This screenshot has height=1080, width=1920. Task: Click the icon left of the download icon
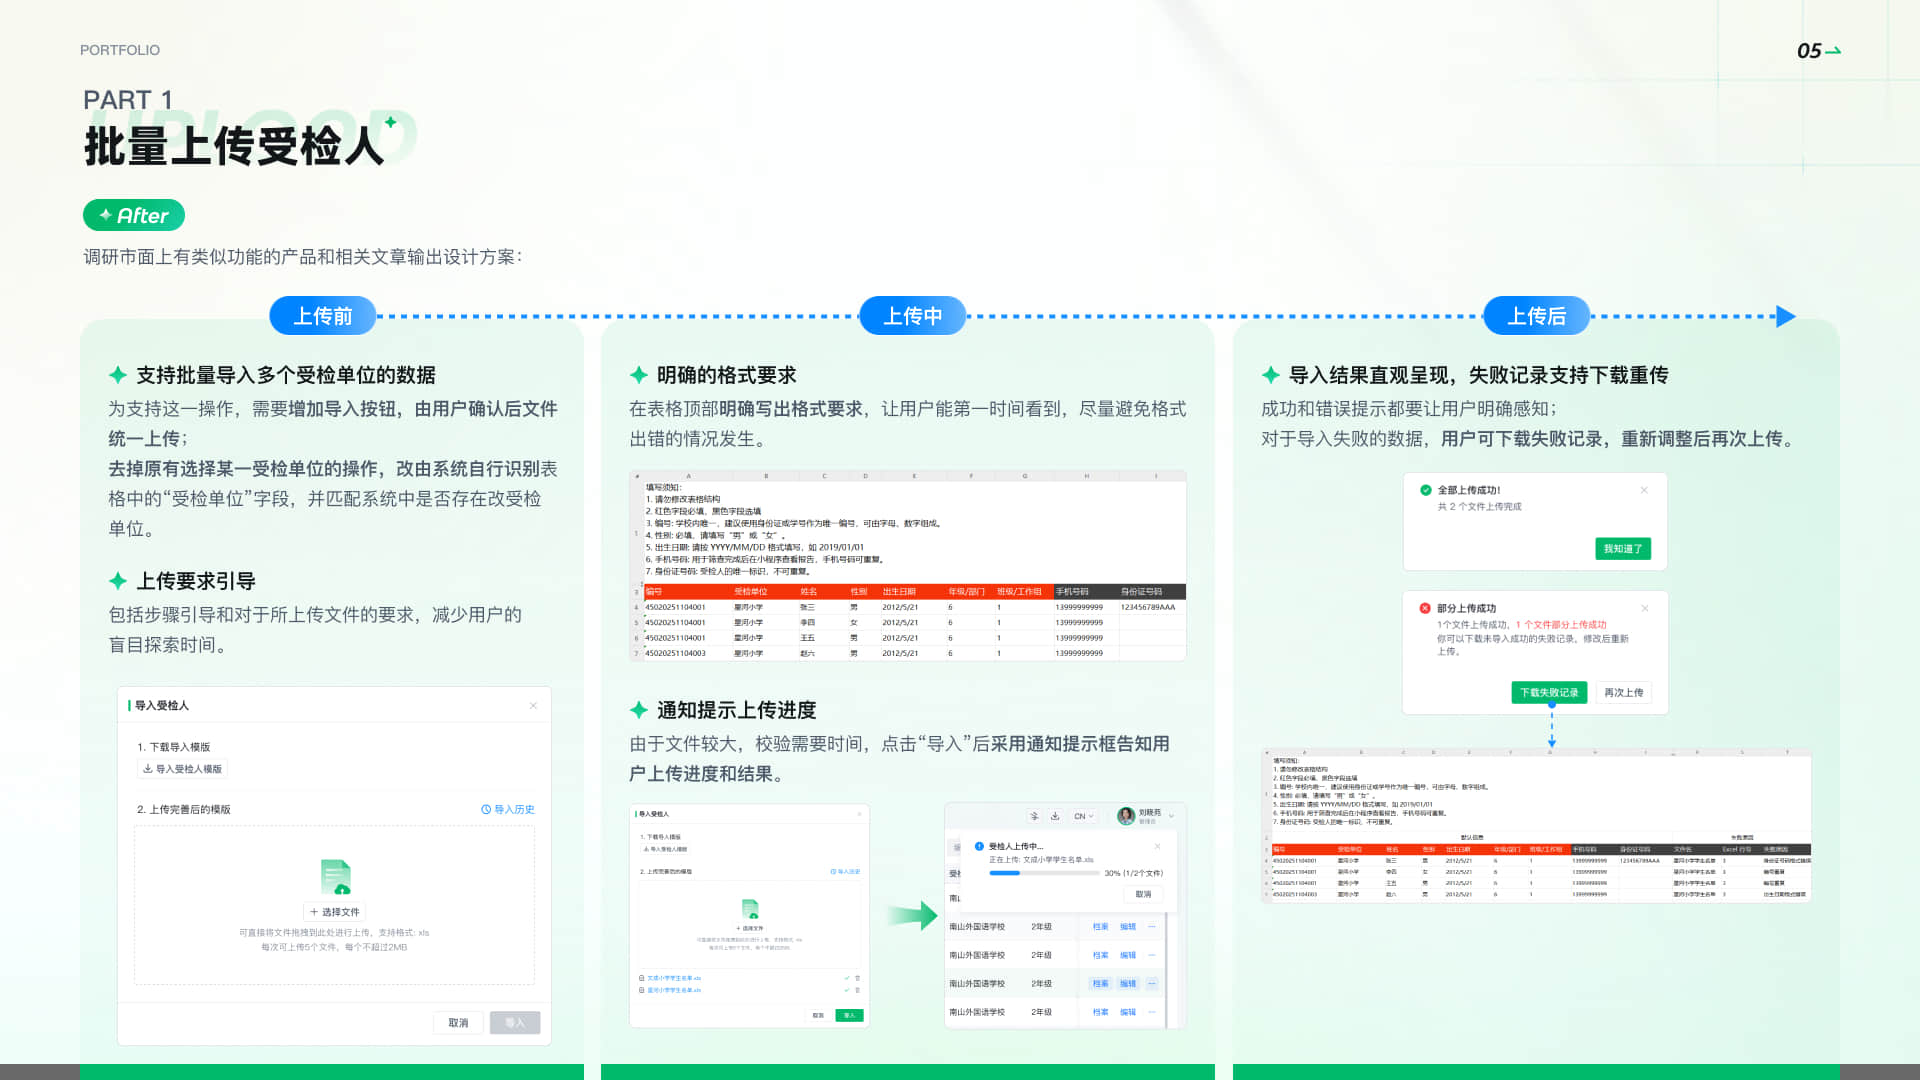pos(1034,816)
